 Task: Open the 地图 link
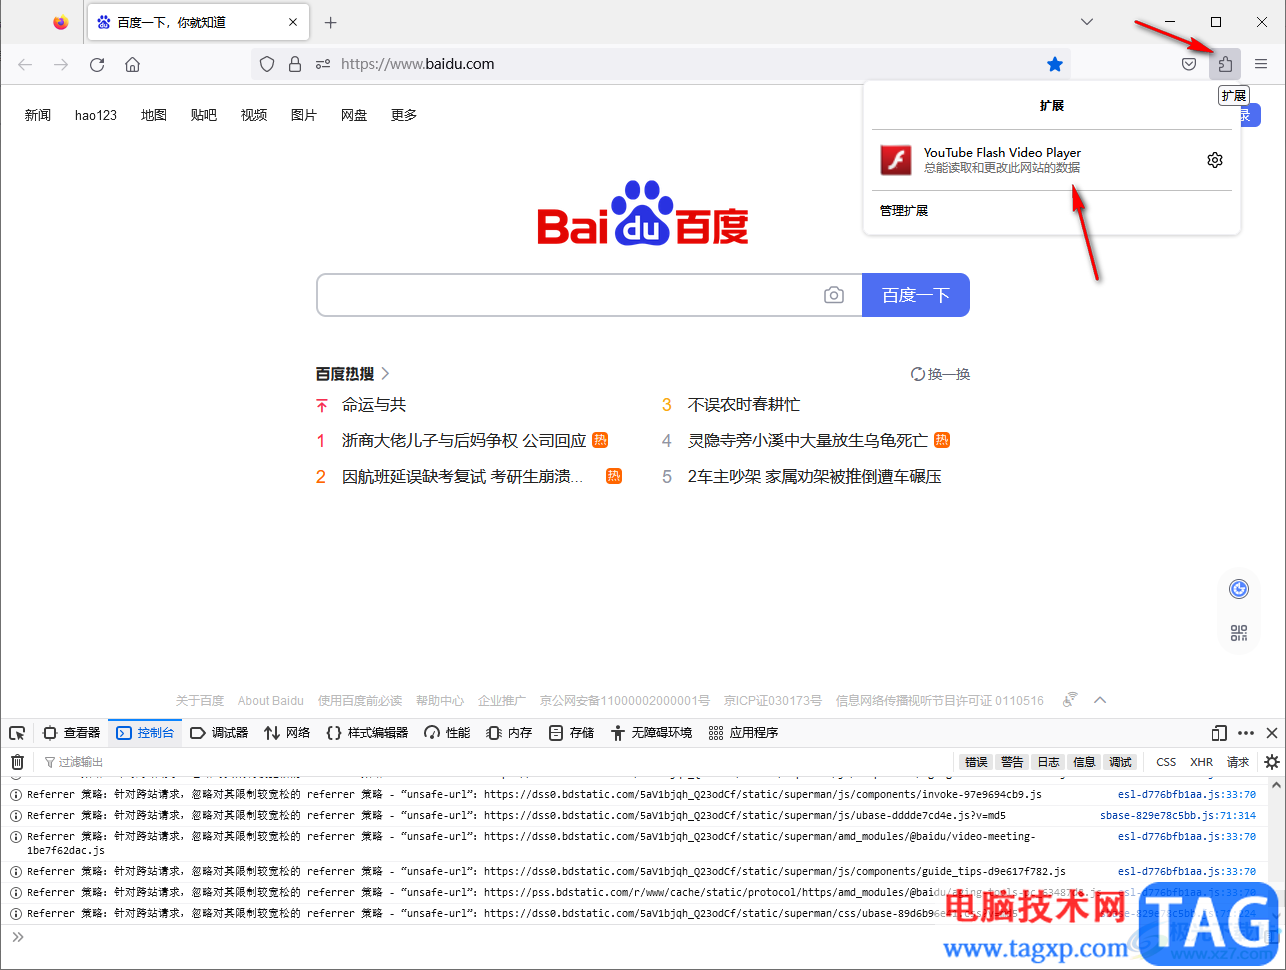[x=154, y=115]
